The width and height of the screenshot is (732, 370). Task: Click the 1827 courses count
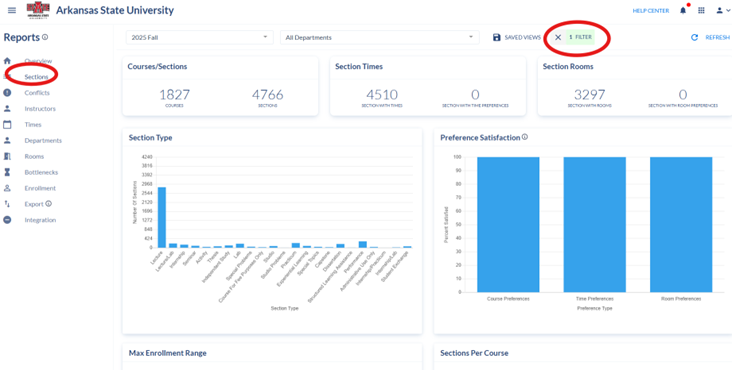pyautogui.click(x=175, y=95)
